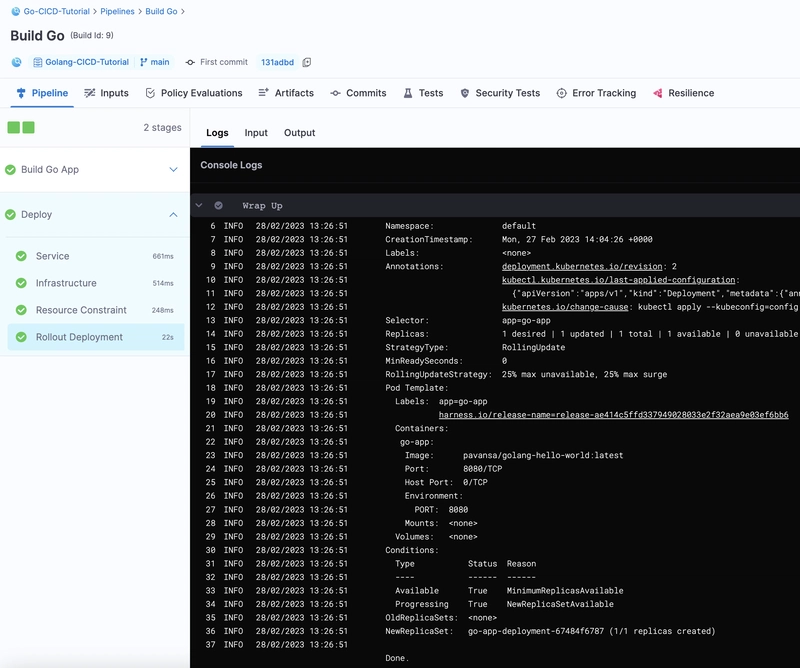
Task: Click the '2 stages' label
Action: [x=162, y=128]
